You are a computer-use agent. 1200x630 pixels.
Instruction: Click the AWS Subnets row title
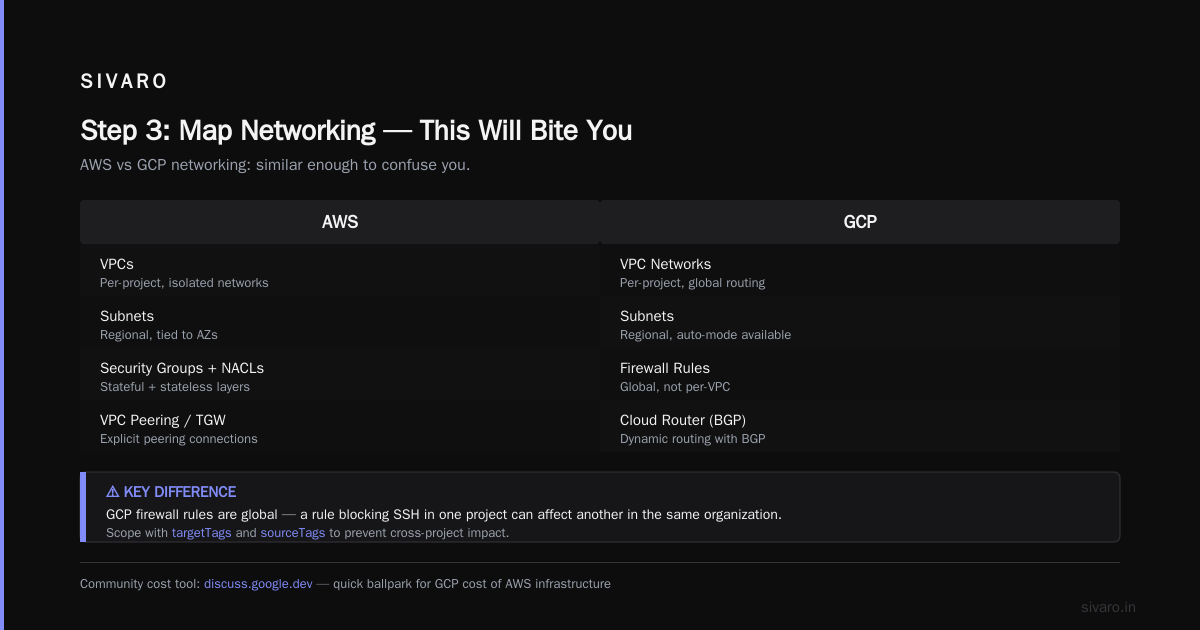tap(127, 316)
